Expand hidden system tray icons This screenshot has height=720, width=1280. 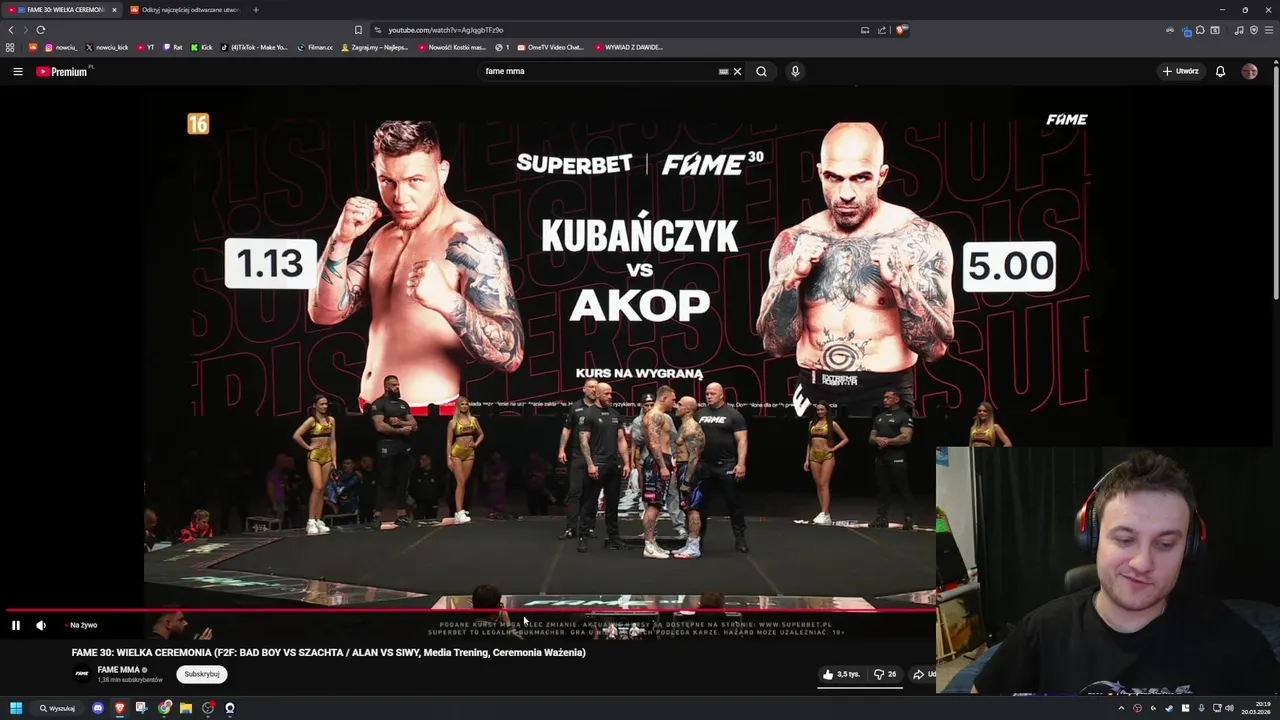coord(1121,708)
